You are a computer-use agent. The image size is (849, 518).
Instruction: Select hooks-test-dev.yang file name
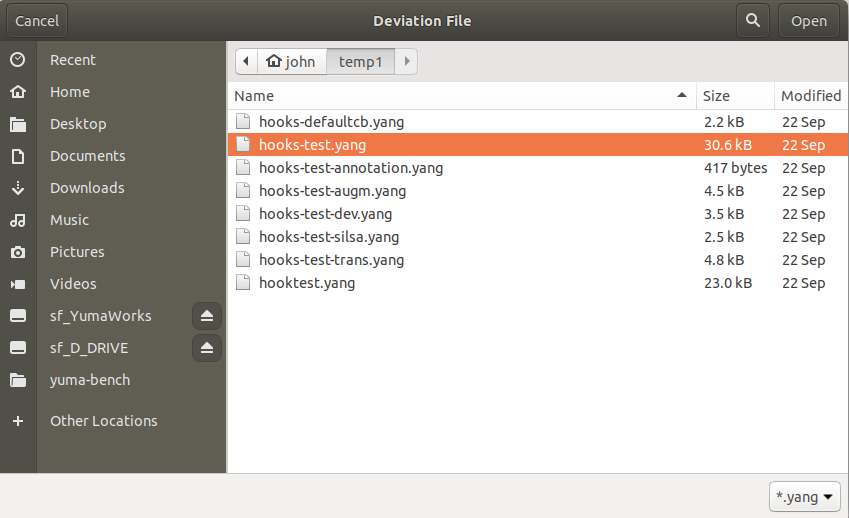(325, 214)
